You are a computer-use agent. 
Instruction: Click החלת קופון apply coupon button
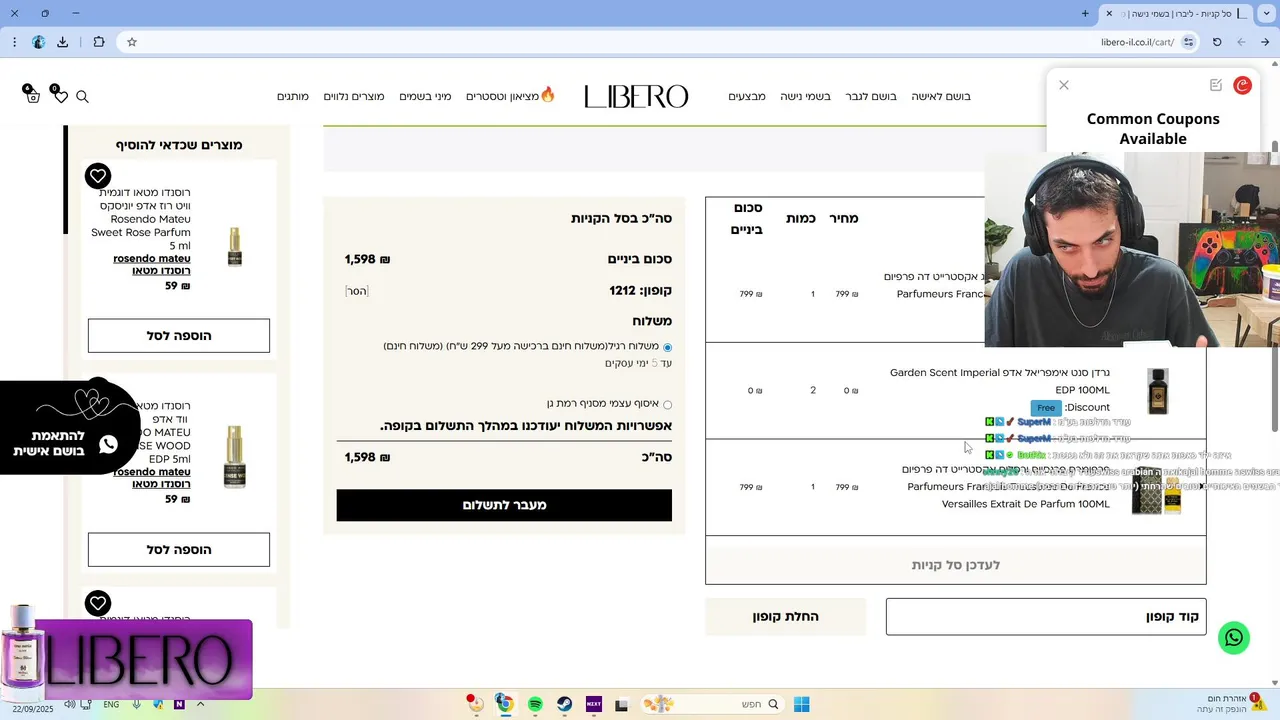point(785,617)
